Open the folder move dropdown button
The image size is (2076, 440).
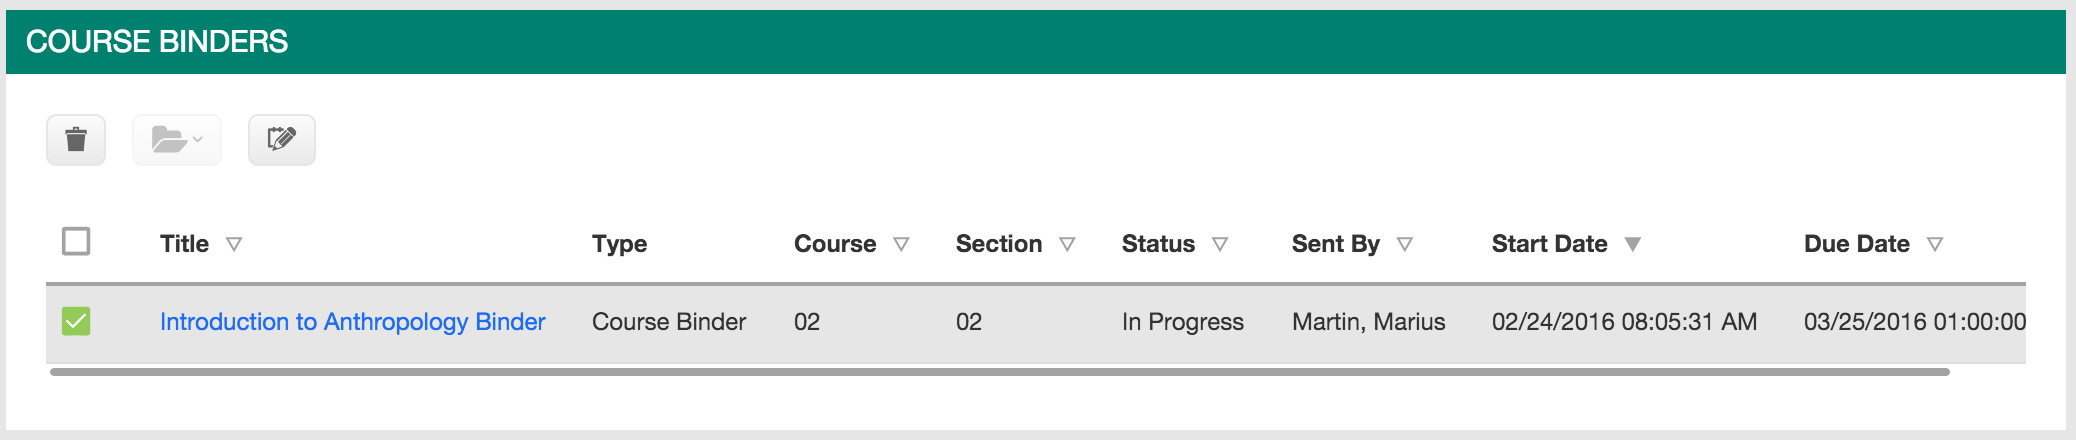[177, 140]
